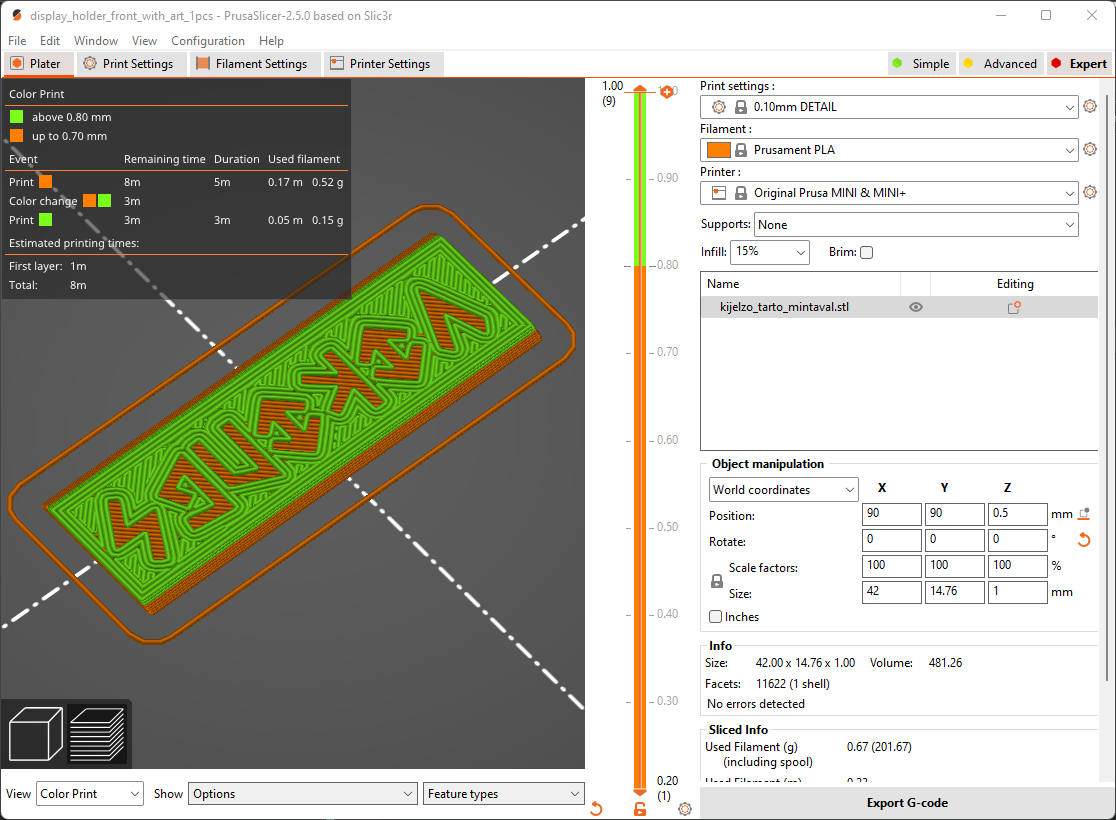
Task: Open the Supports dropdown
Action: click(916, 225)
